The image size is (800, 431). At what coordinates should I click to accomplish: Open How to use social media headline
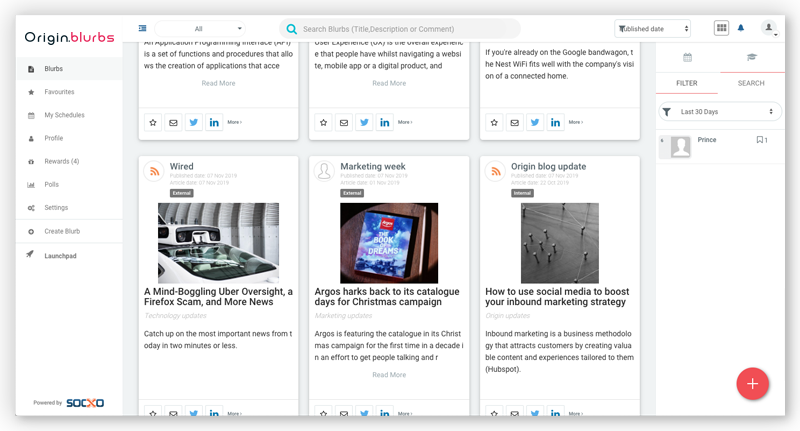557,297
